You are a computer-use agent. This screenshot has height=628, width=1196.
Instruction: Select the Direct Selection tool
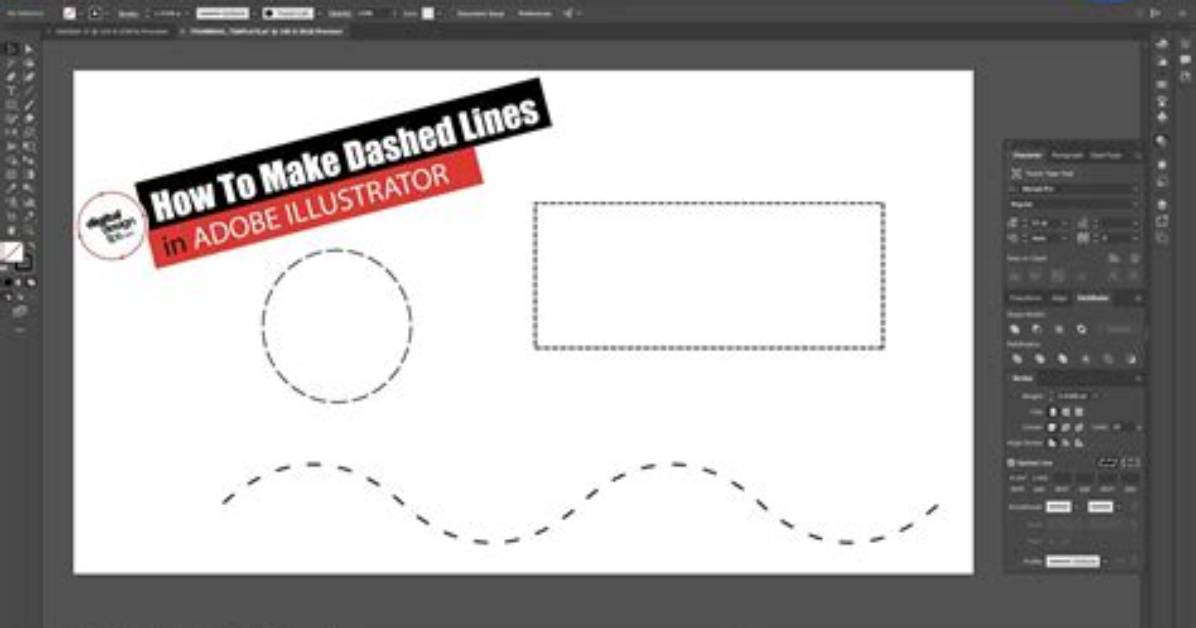28,50
